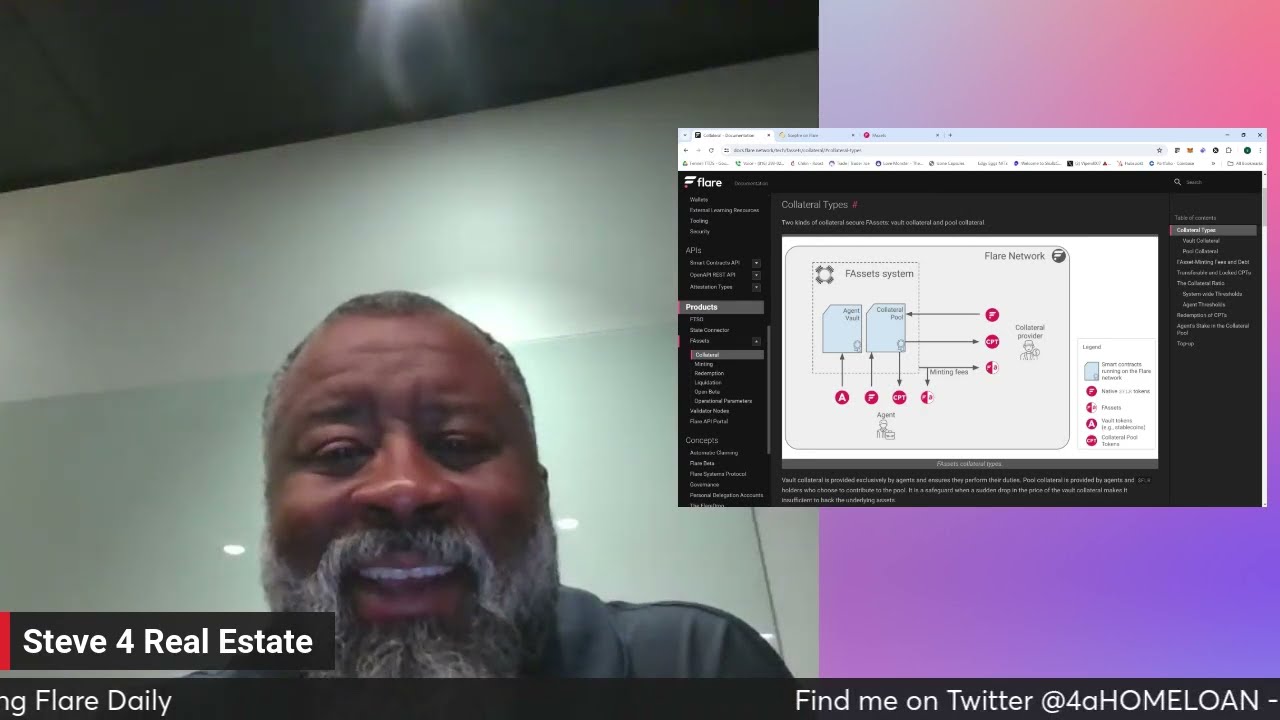Open Minting in the sidebar
The width and height of the screenshot is (1280, 720).
(704, 364)
